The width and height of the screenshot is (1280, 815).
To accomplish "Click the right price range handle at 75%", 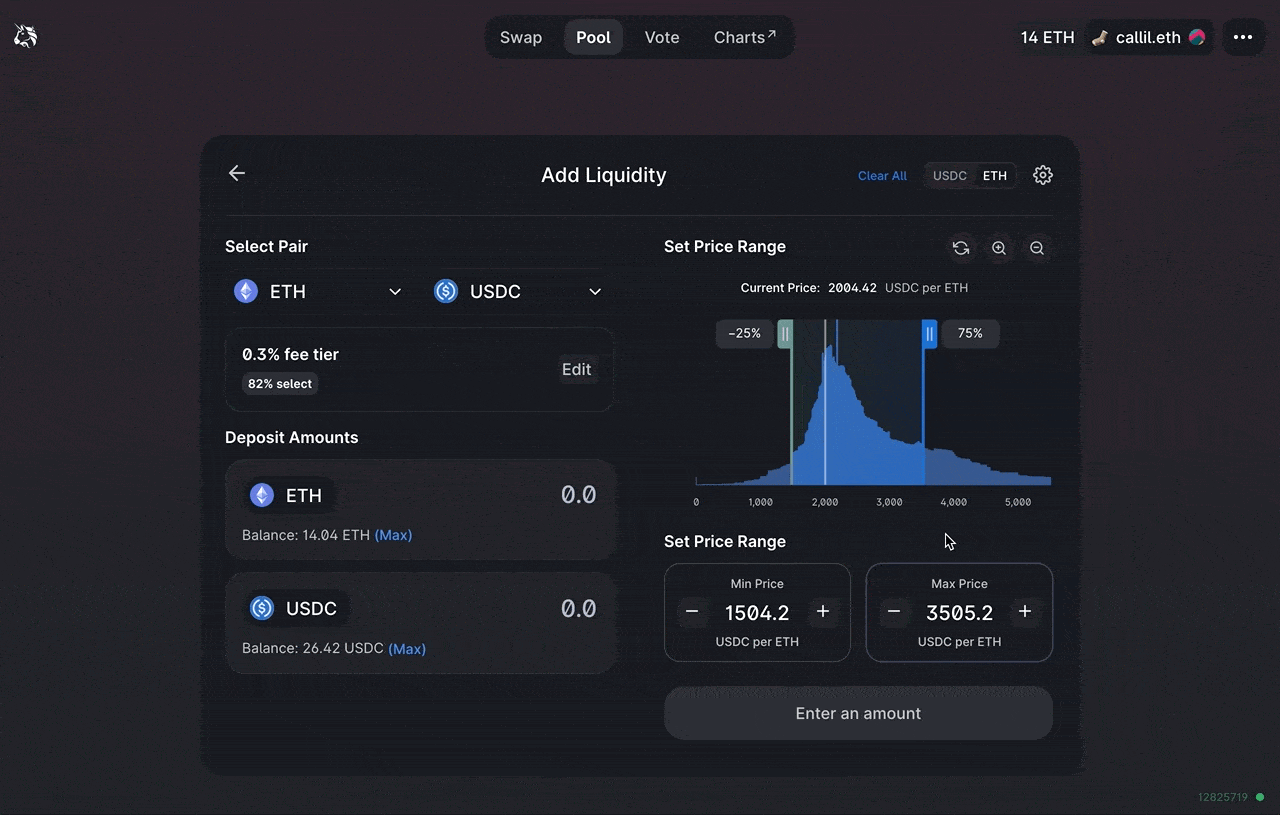I will [x=929, y=334].
